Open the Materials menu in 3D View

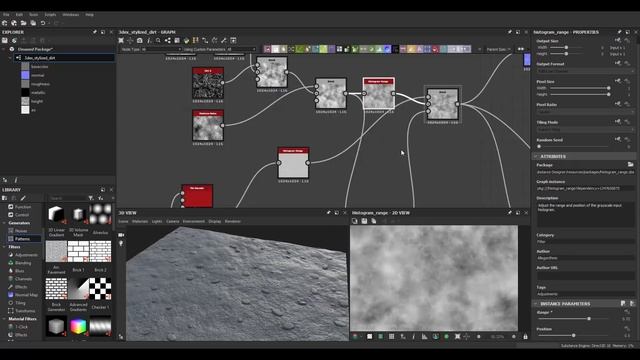click(x=140, y=221)
